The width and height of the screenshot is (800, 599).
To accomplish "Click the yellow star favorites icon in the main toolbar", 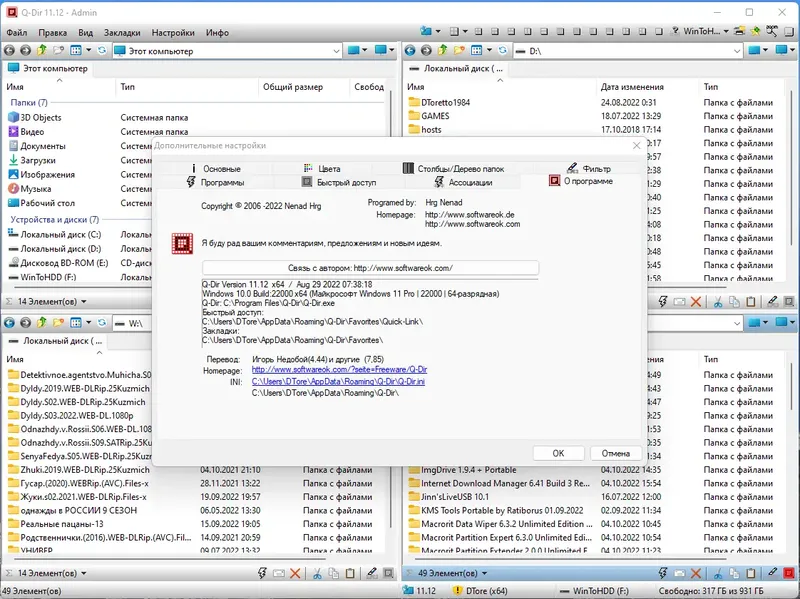I will (x=755, y=32).
